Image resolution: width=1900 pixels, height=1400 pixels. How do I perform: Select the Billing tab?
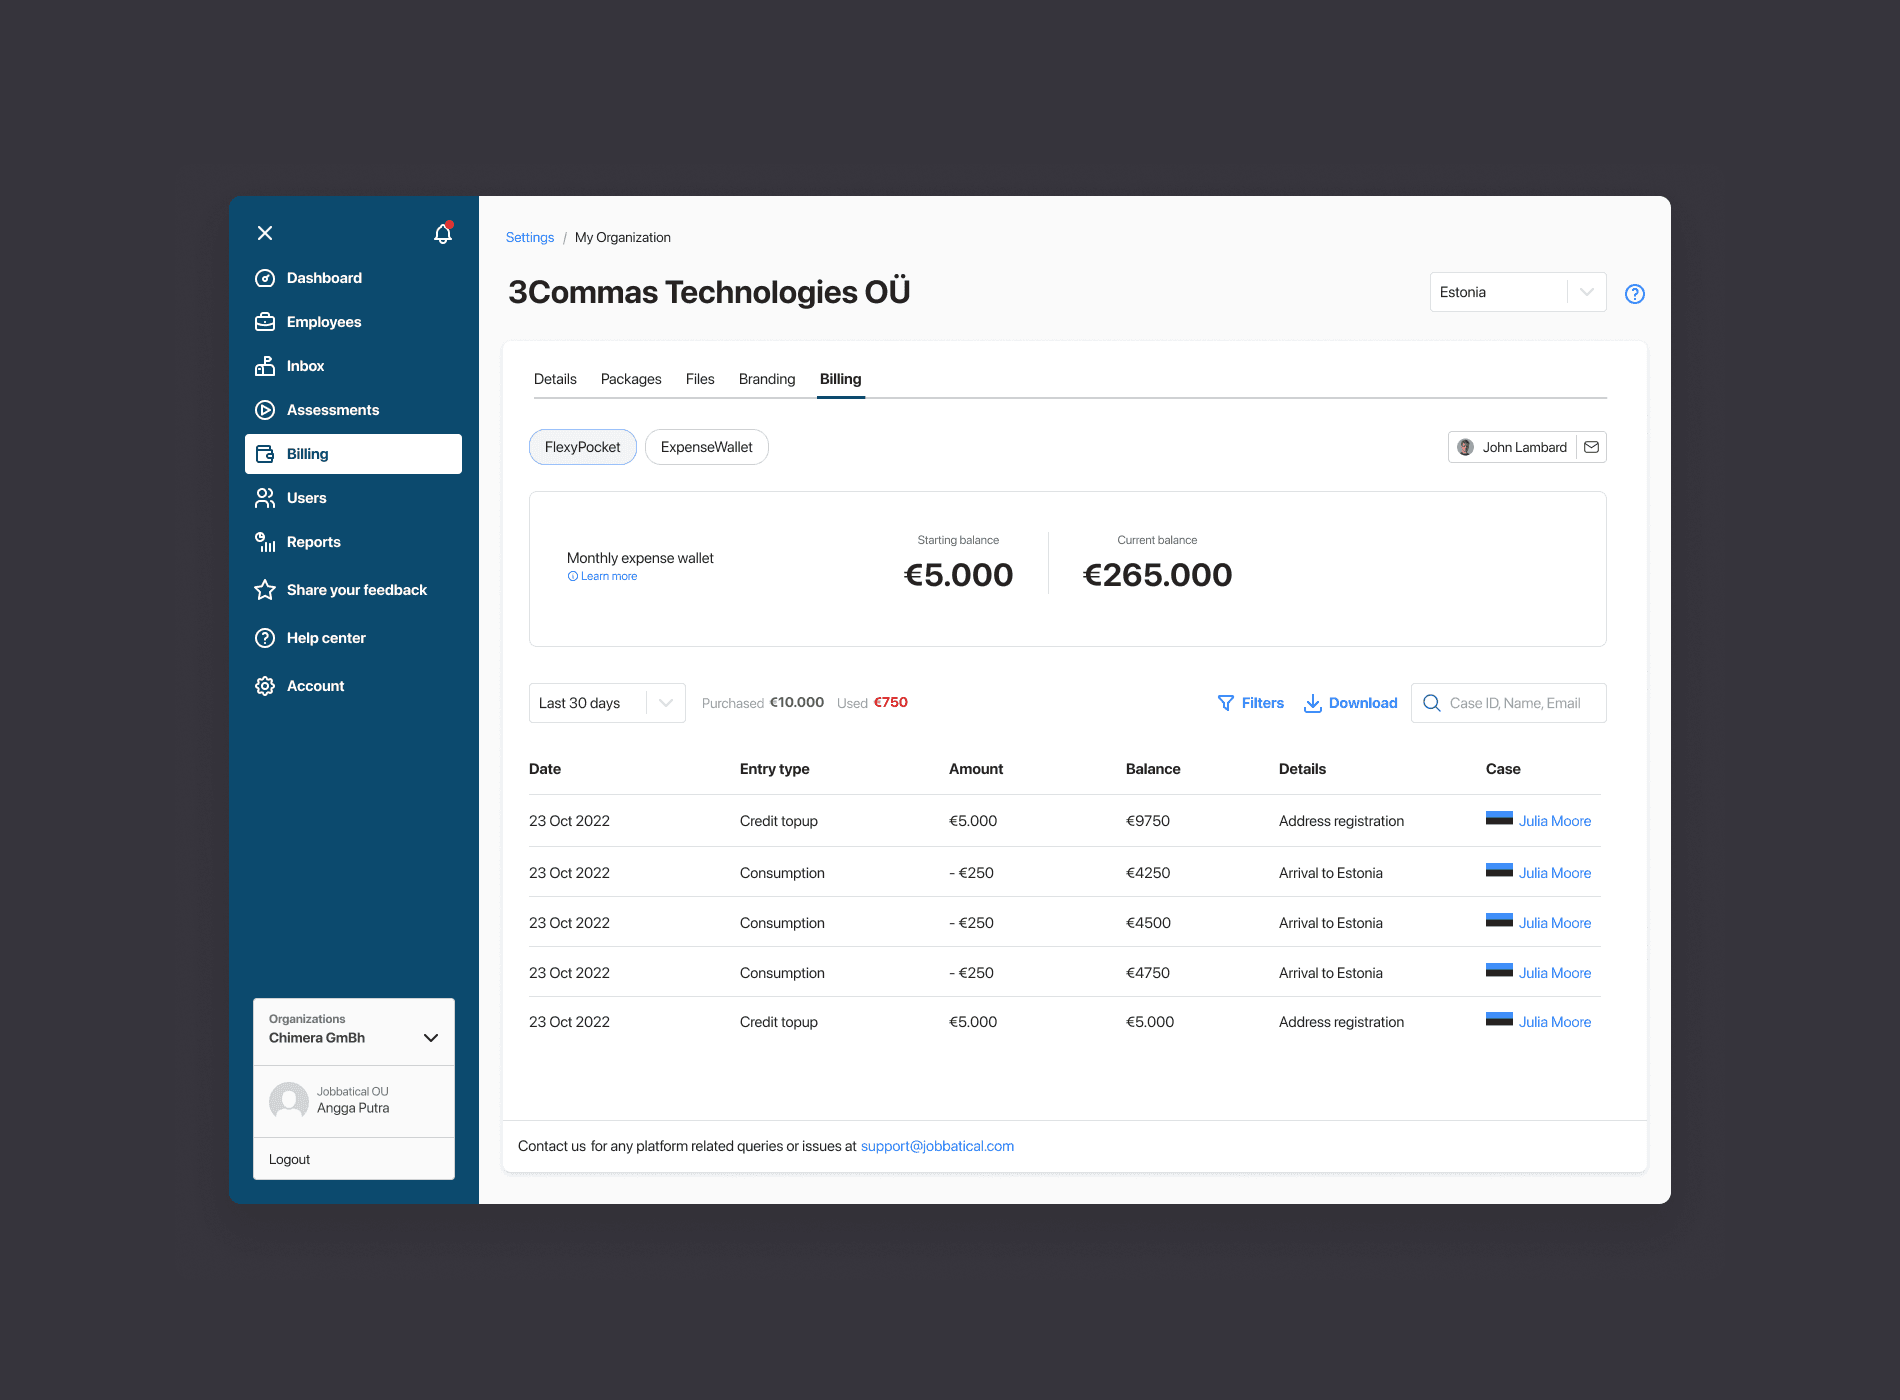[840, 379]
